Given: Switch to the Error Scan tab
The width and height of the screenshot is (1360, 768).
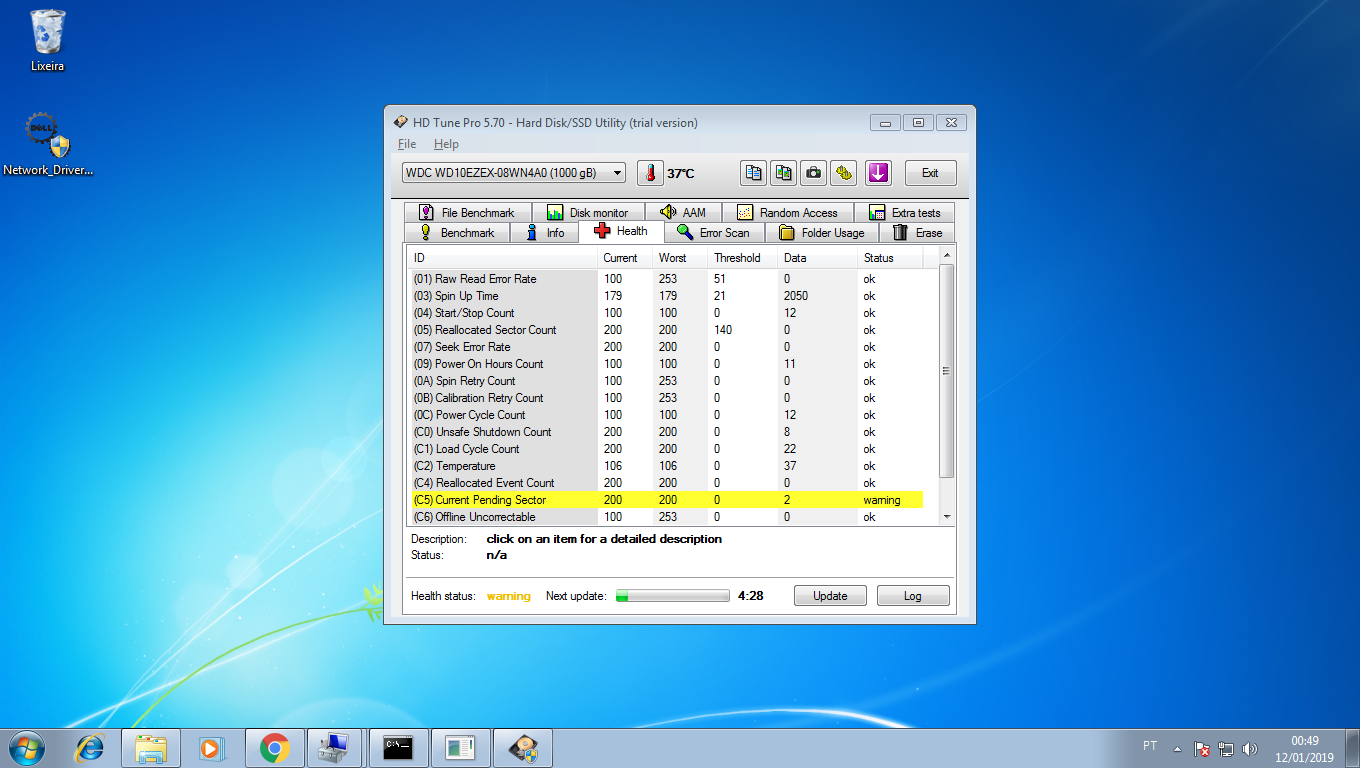Looking at the screenshot, I should pyautogui.click(x=714, y=232).
